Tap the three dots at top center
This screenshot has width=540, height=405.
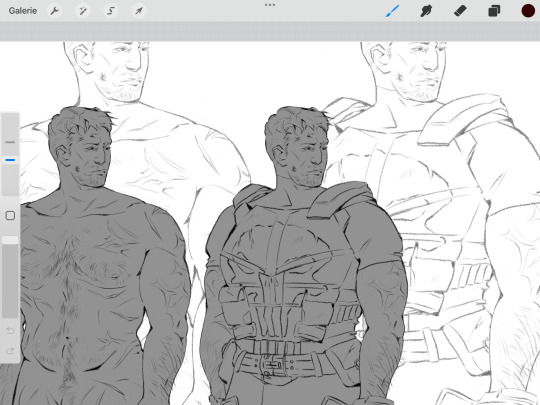(x=270, y=5)
